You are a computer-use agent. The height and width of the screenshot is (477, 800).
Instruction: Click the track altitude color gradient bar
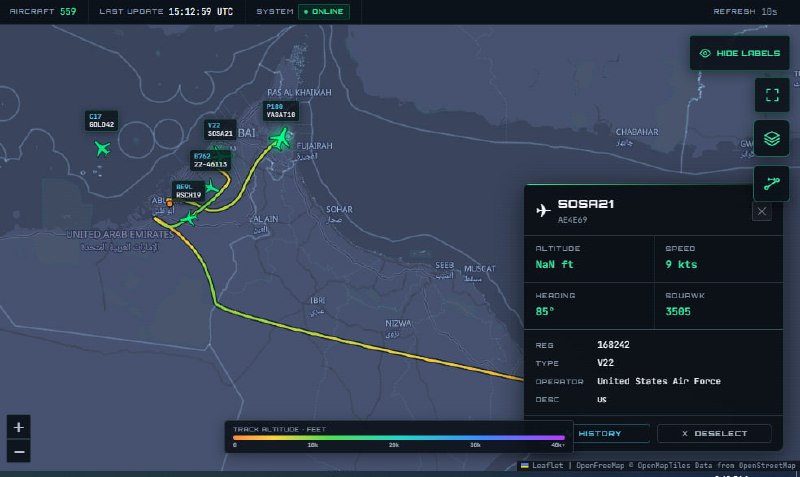398,438
